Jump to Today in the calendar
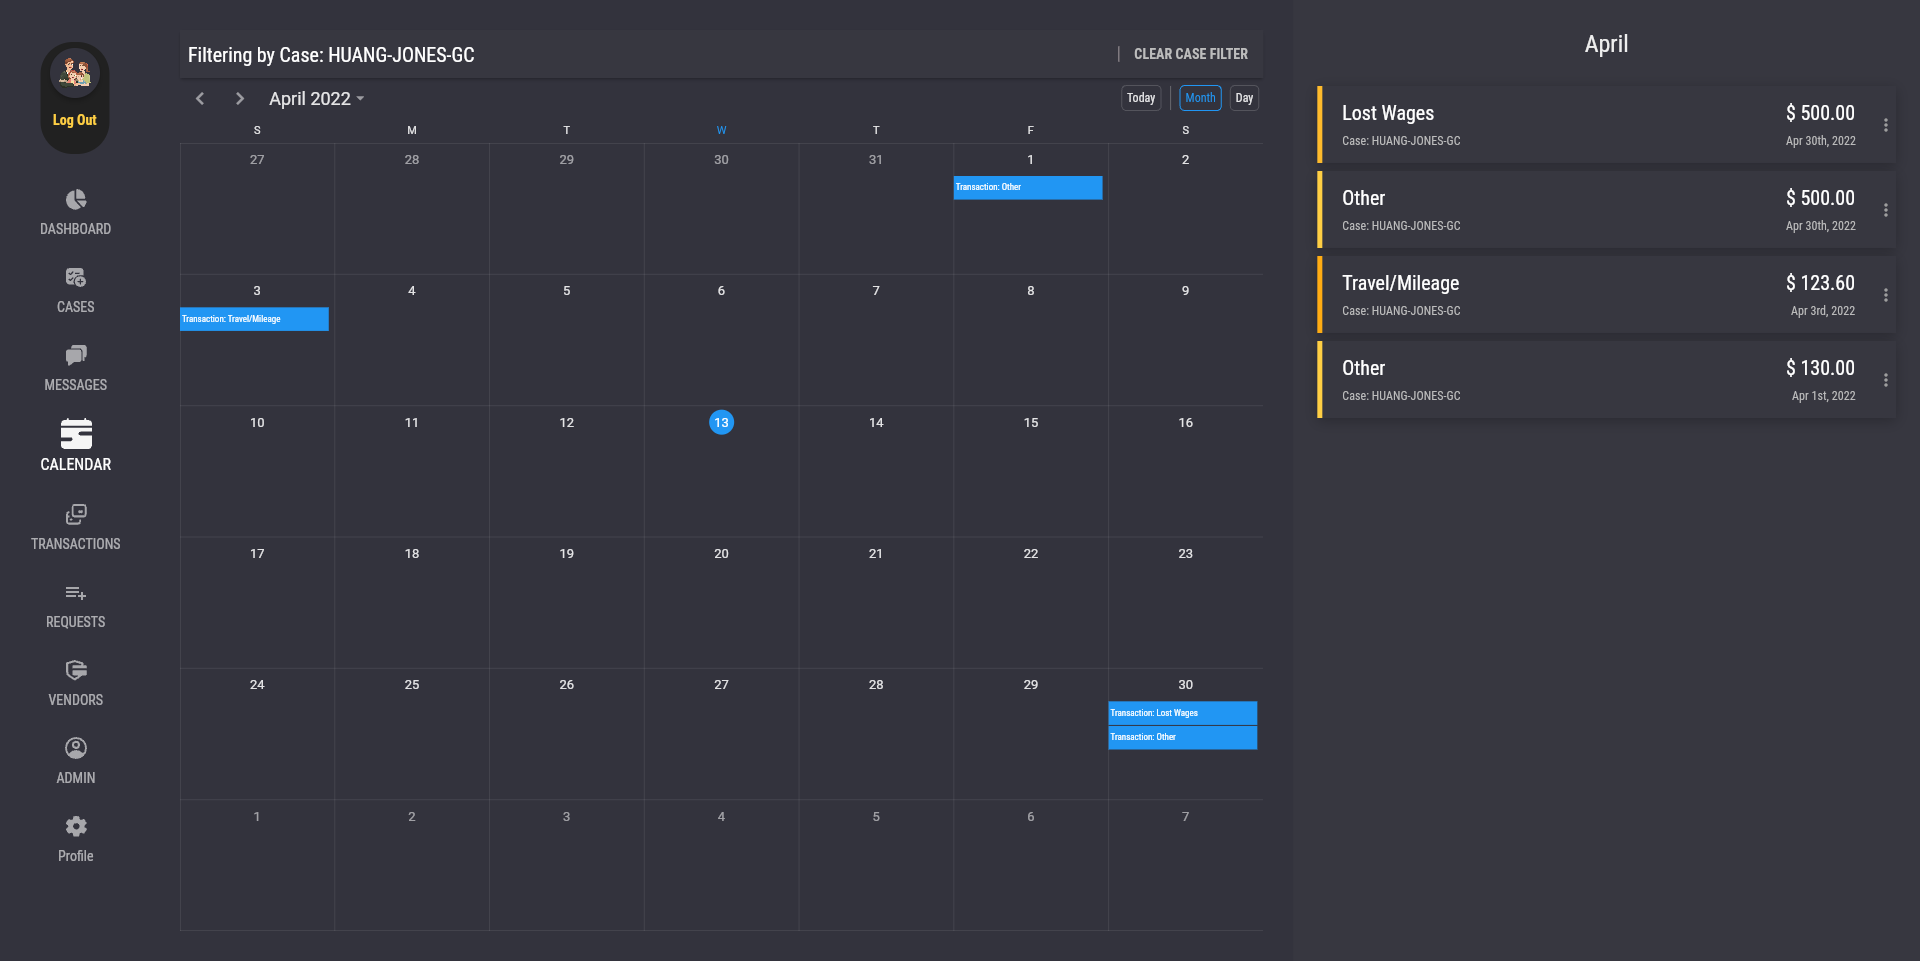This screenshot has height=961, width=1920. pyautogui.click(x=1141, y=98)
